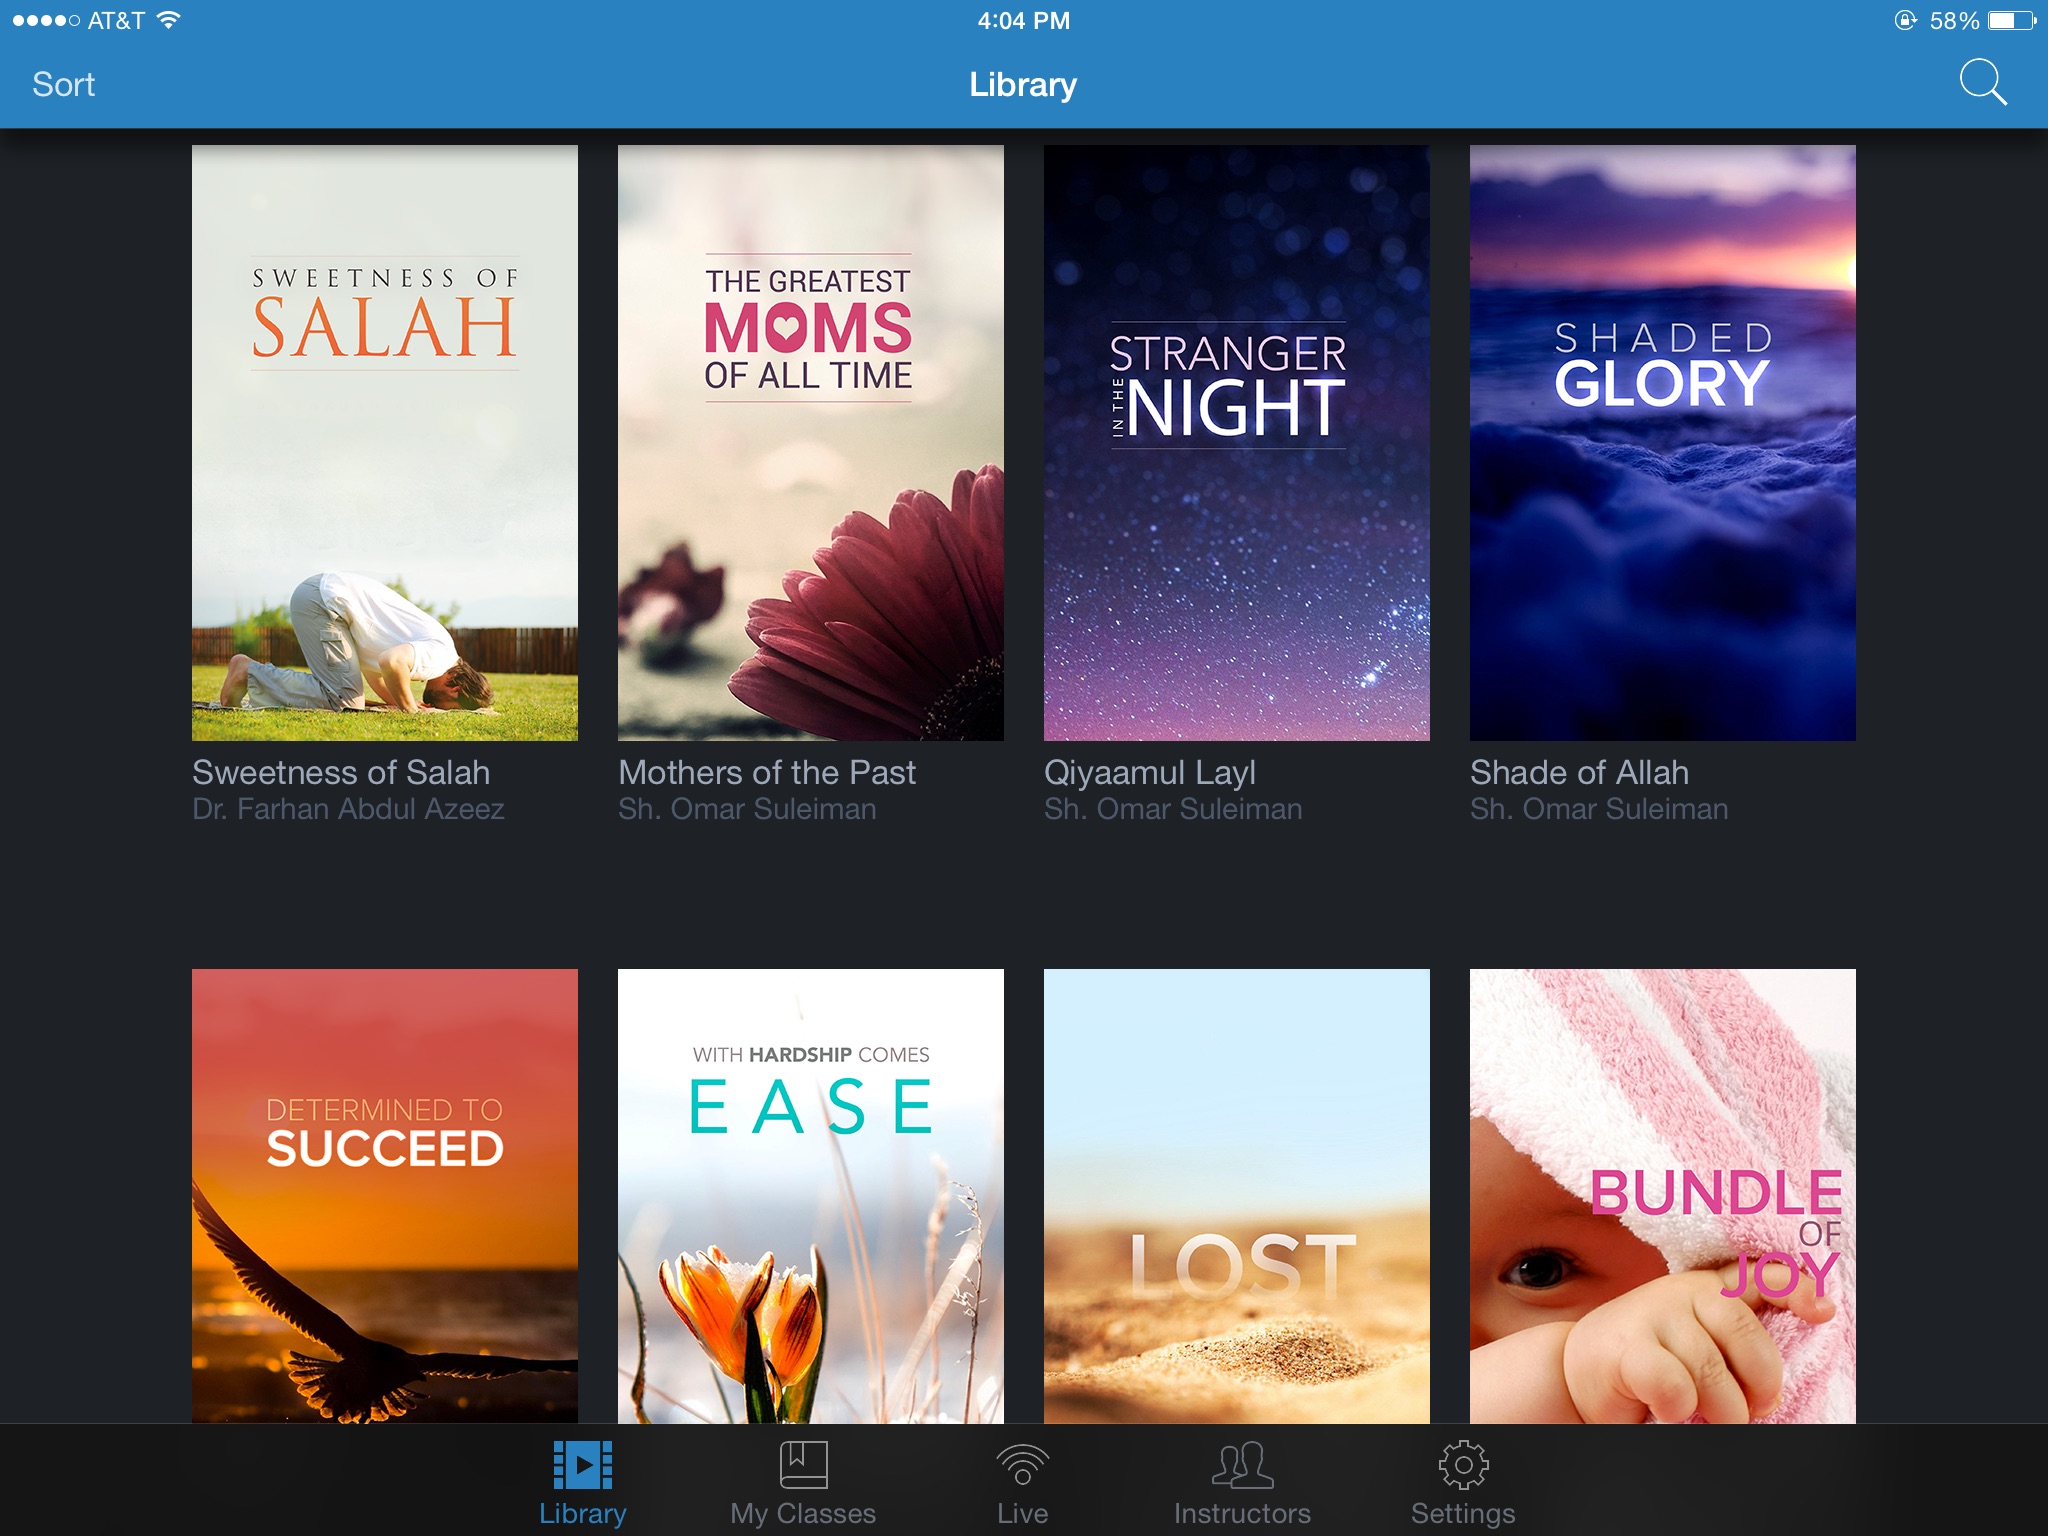Image resolution: width=2048 pixels, height=1536 pixels.
Task: Open the Instructors people icon
Action: [x=1242, y=1466]
